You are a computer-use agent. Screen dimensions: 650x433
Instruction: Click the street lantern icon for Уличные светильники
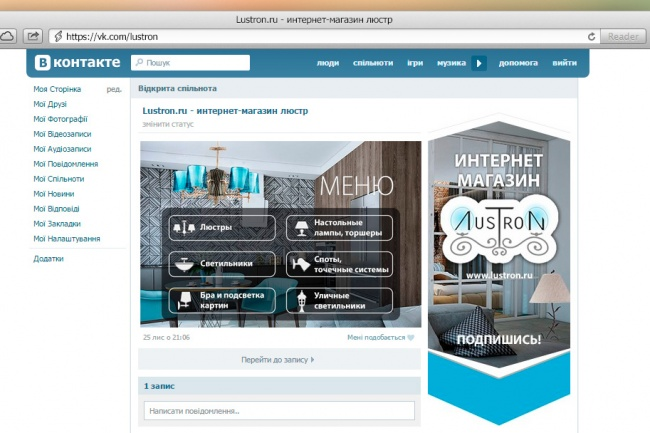click(303, 301)
